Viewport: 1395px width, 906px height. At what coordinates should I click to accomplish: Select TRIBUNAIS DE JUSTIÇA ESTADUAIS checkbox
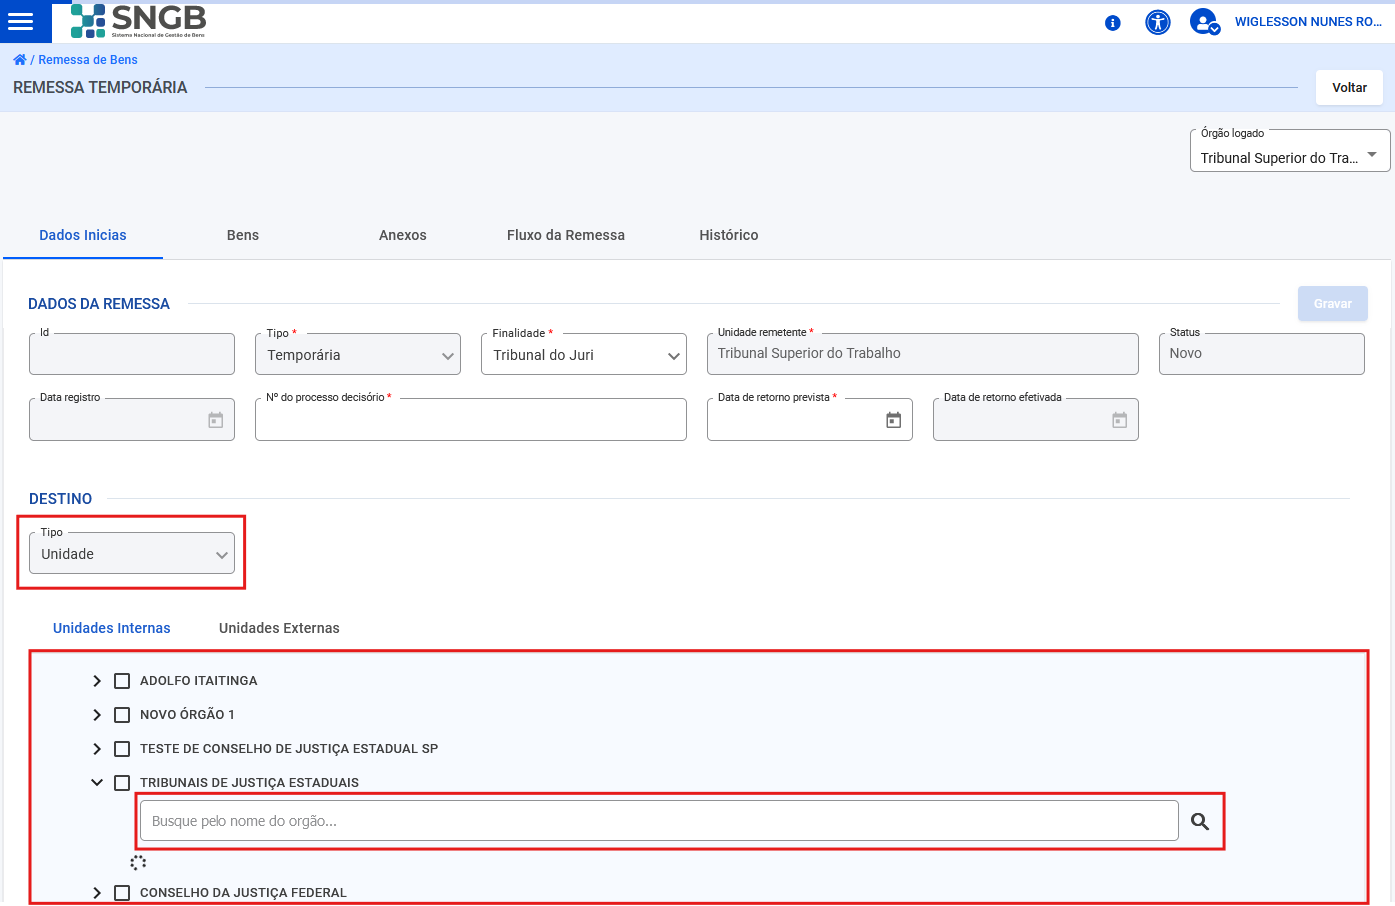[122, 783]
